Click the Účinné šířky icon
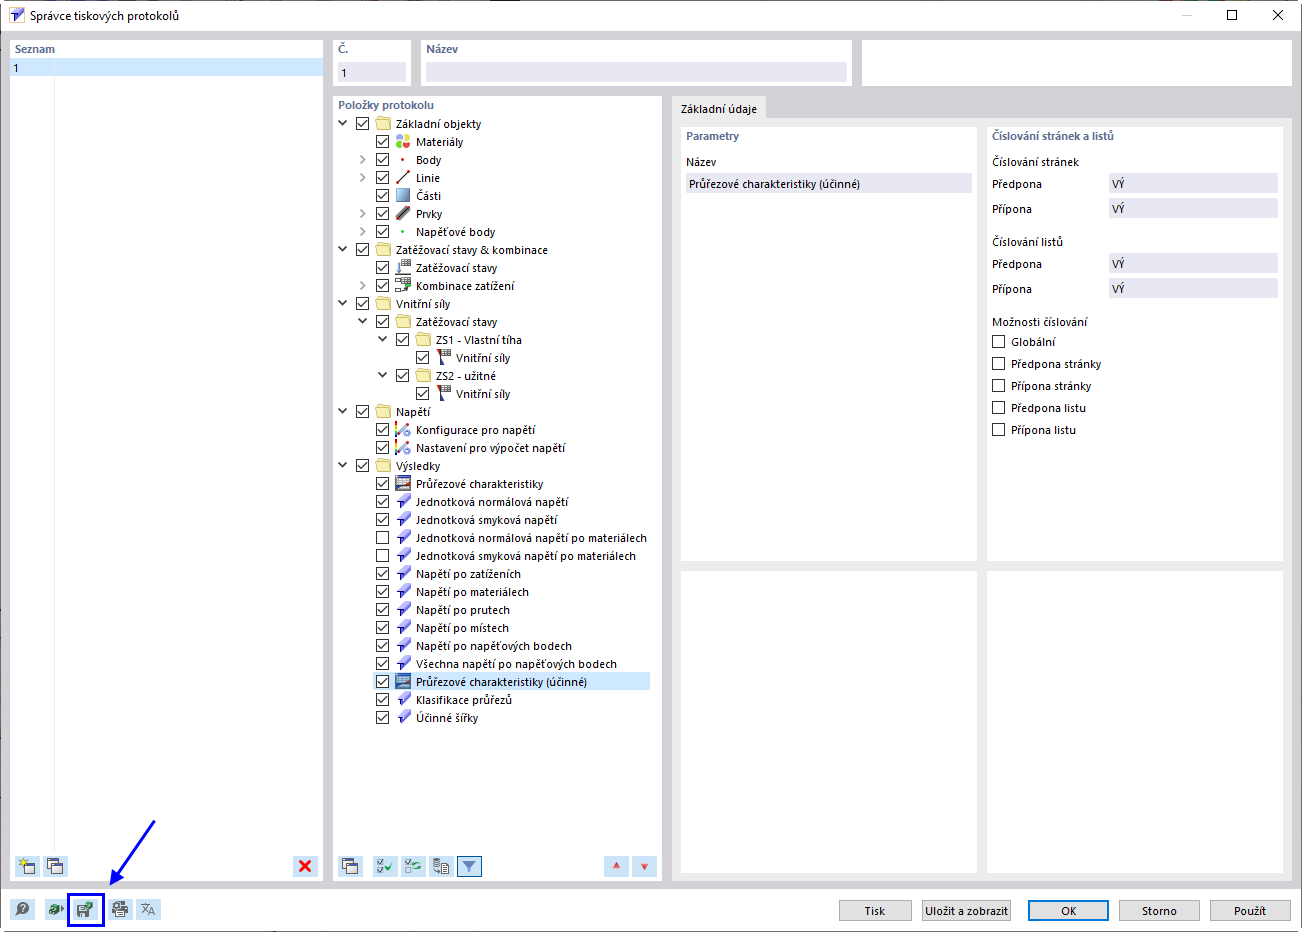 click(403, 718)
